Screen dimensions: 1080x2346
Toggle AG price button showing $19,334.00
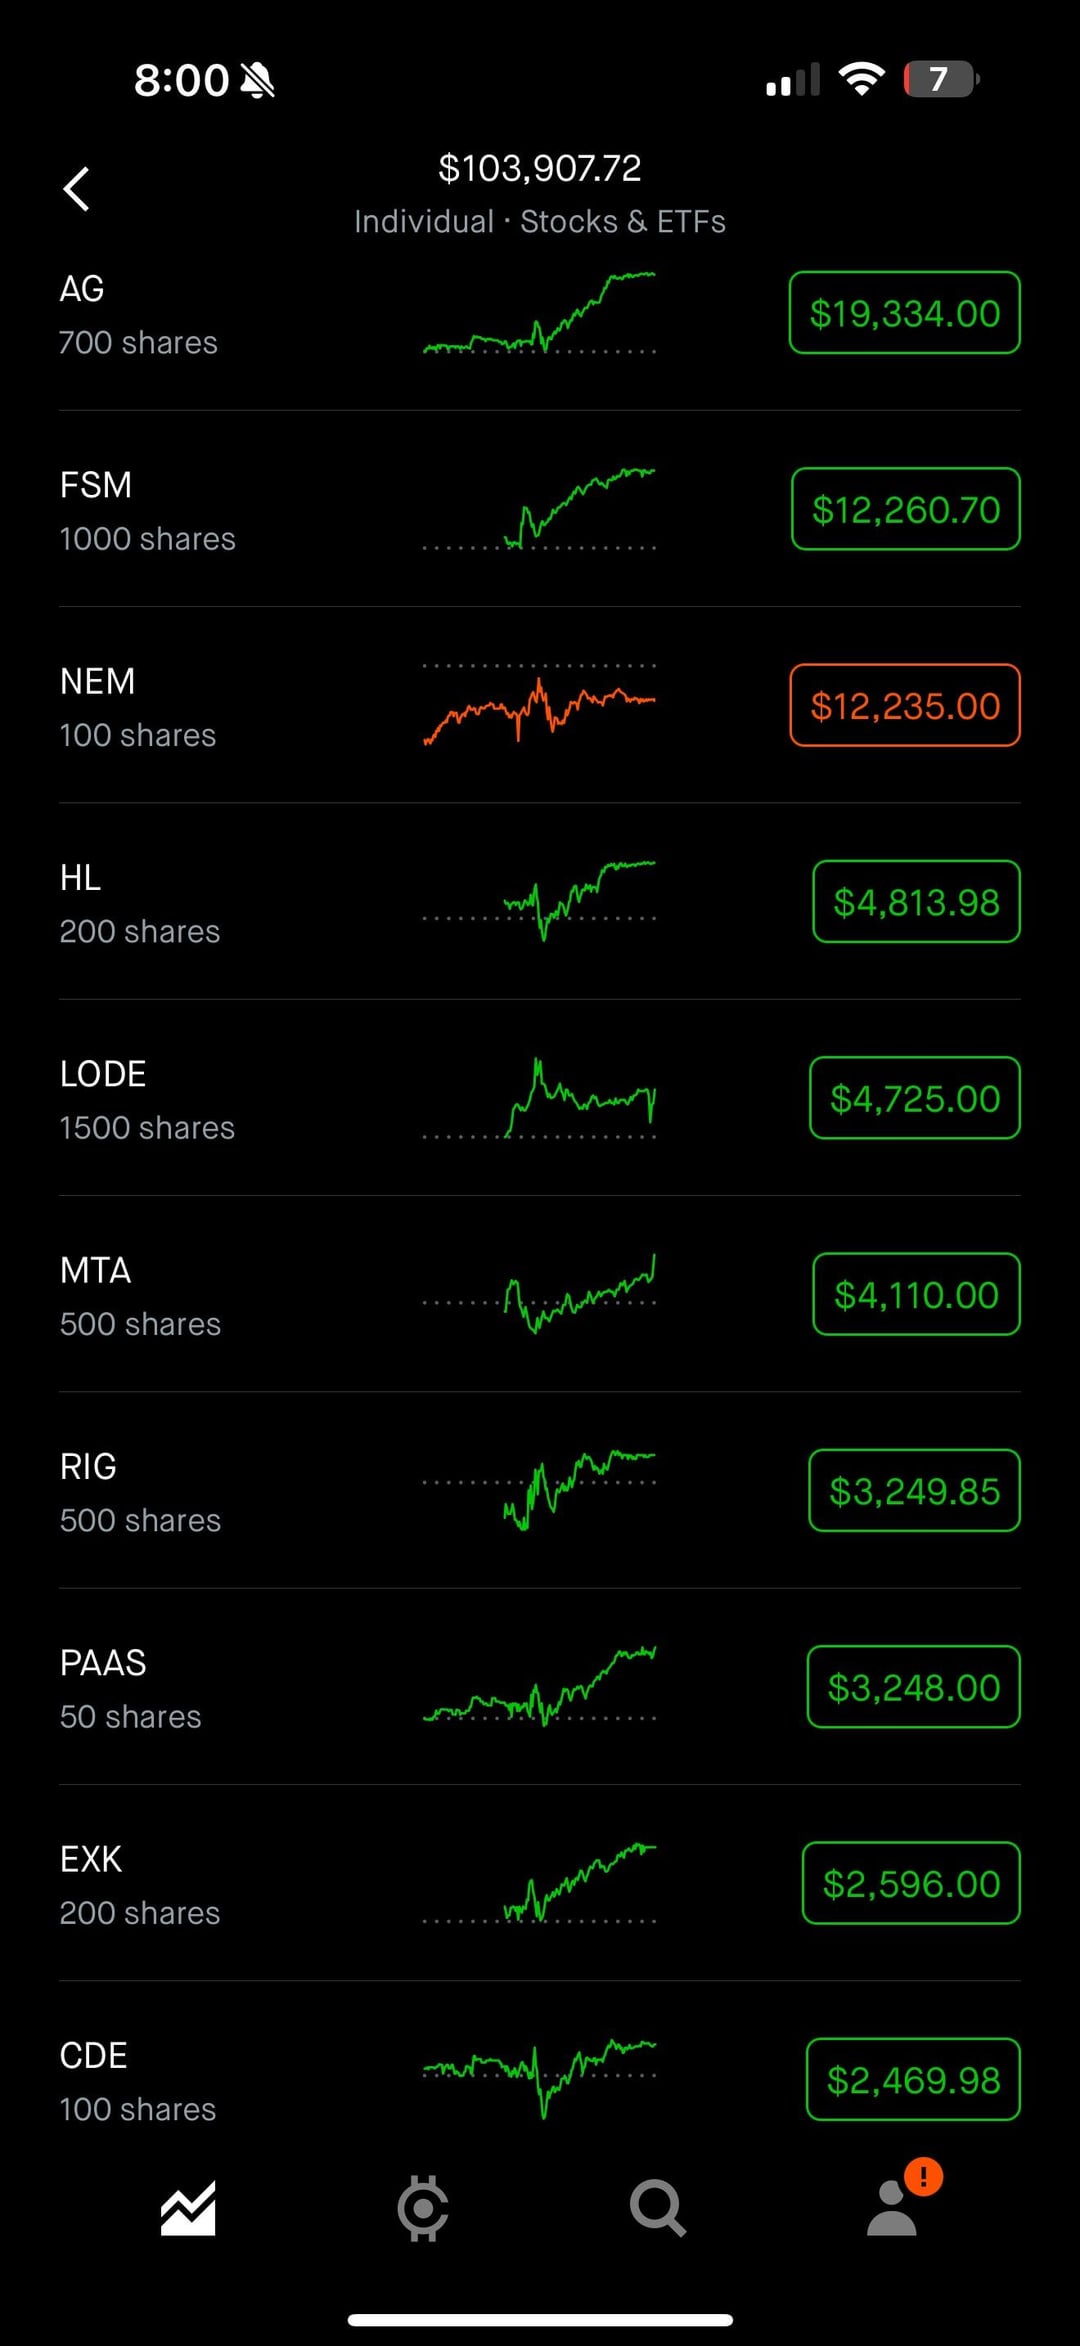(x=904, y=313)
